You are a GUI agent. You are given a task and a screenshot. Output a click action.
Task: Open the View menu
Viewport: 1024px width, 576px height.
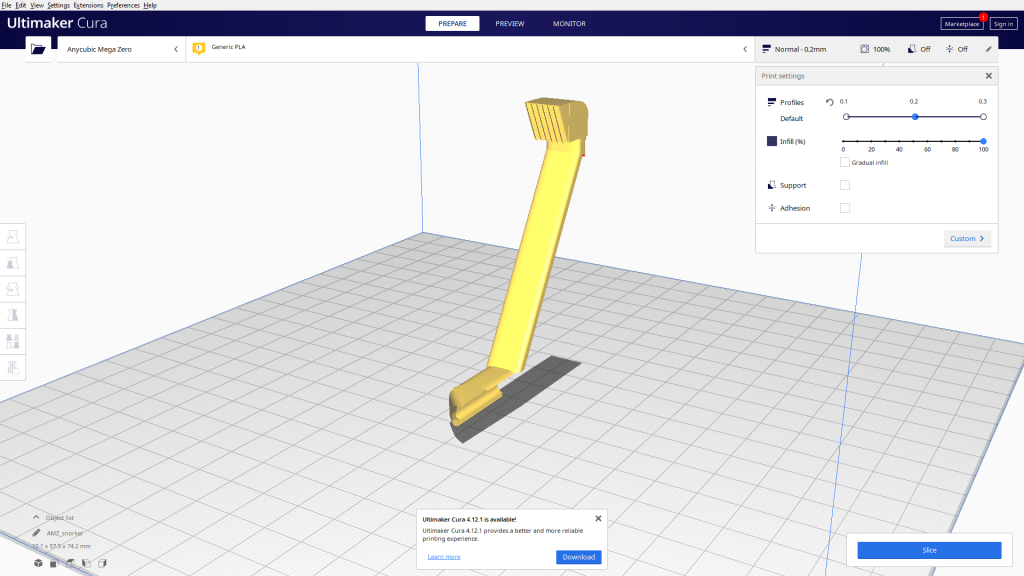tap(37, 5)
